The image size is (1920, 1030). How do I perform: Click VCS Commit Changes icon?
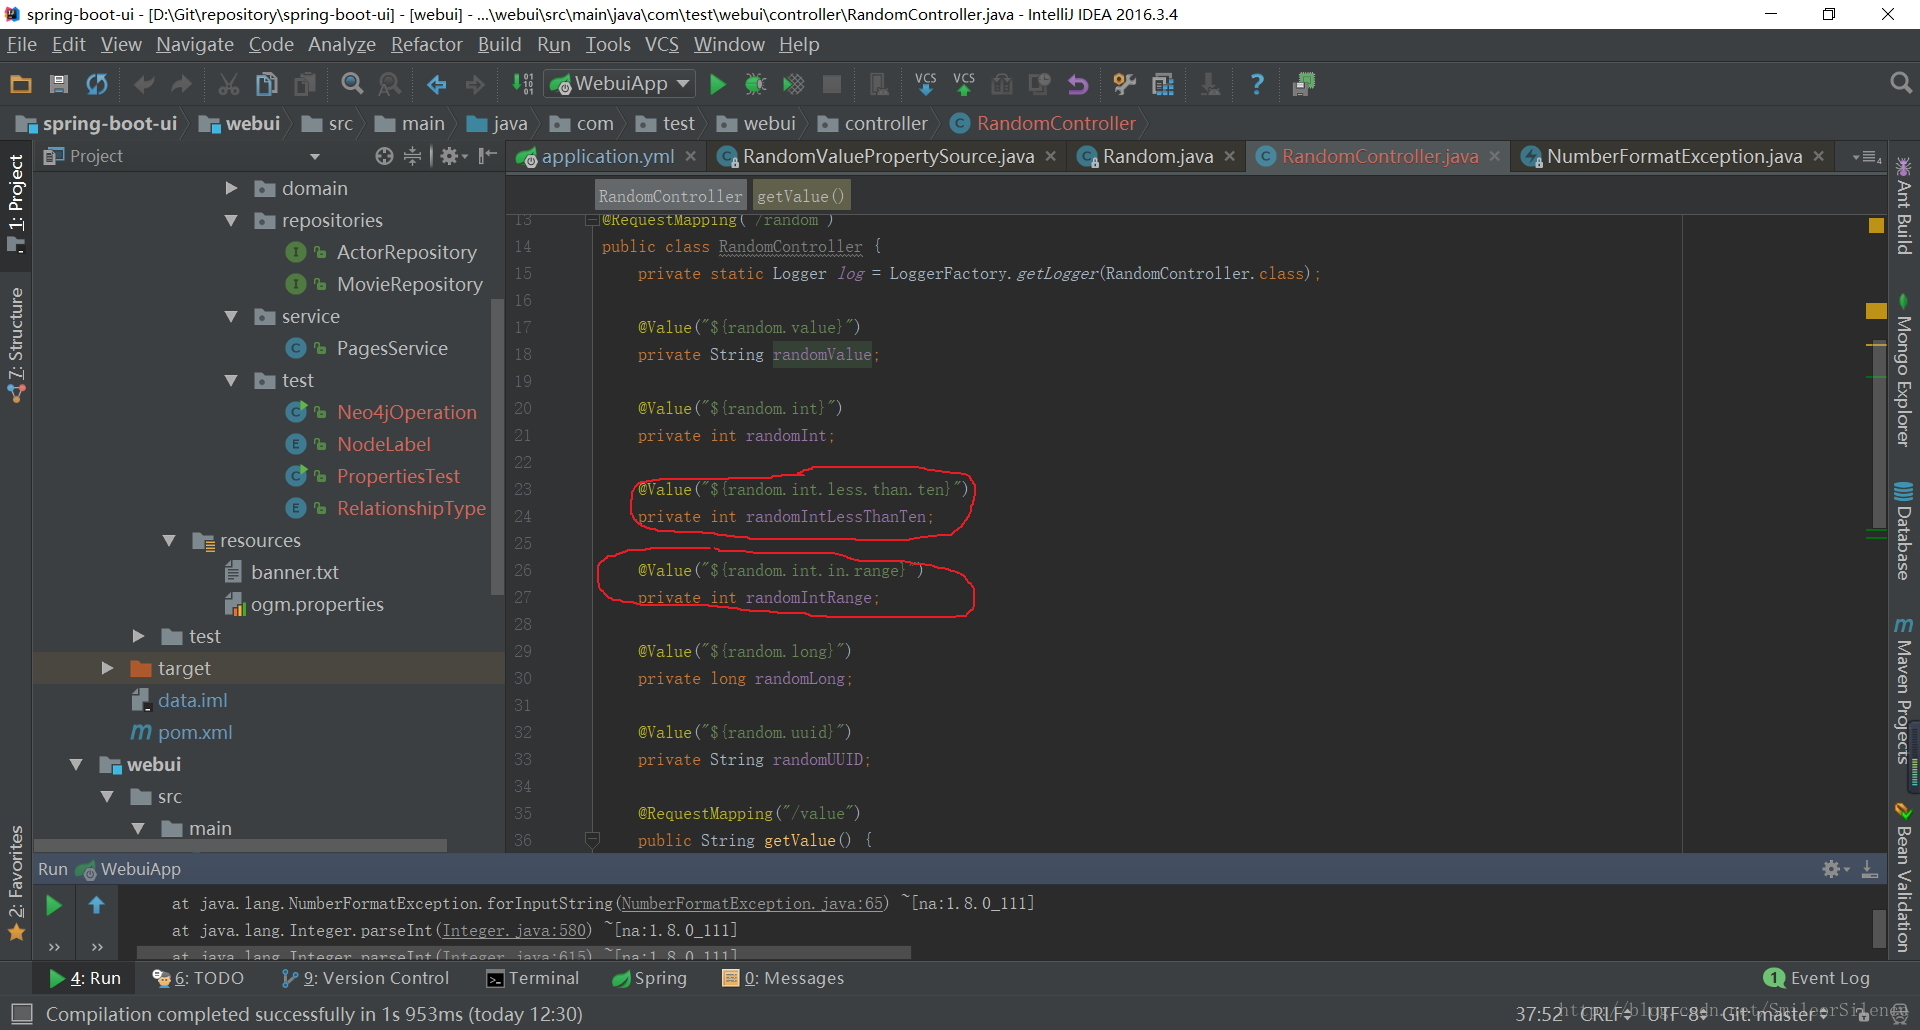tap(964, 84)
